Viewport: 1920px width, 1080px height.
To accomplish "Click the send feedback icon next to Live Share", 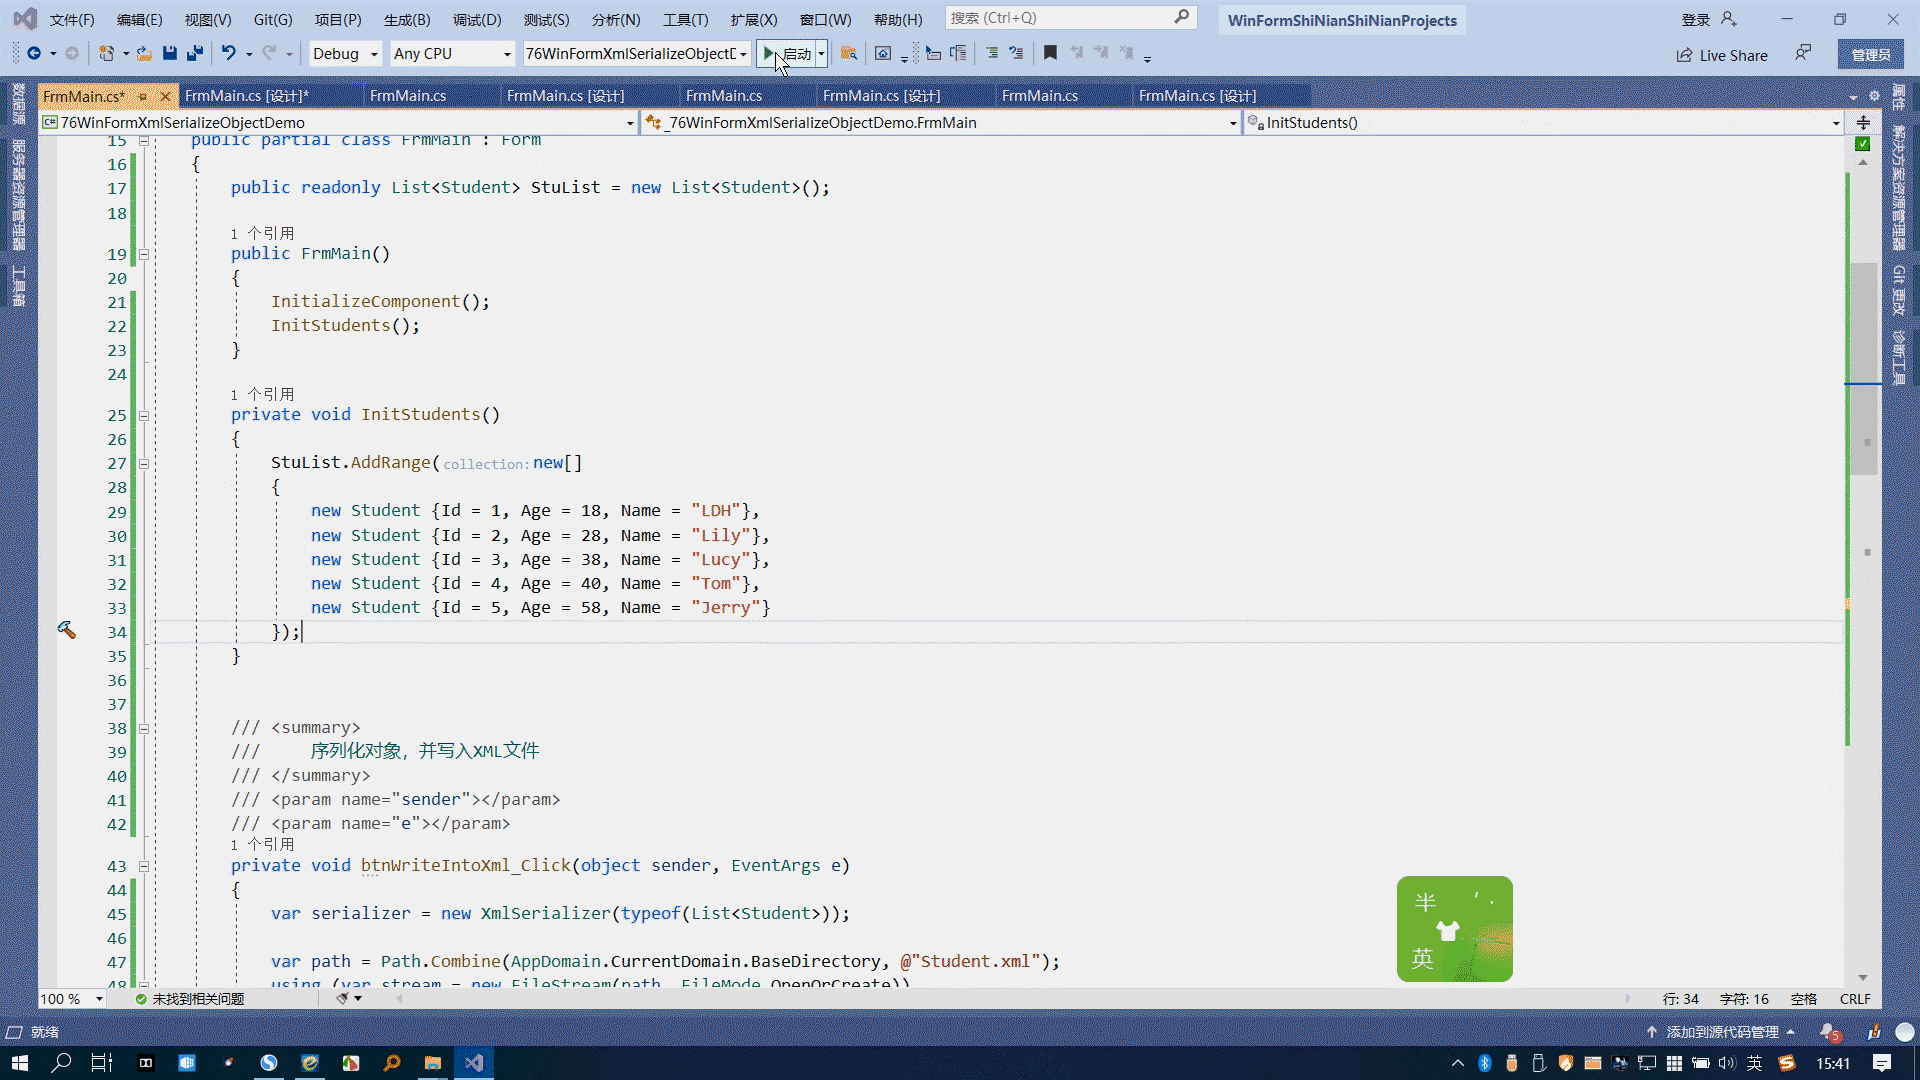I will click(x=1802, y=53).
